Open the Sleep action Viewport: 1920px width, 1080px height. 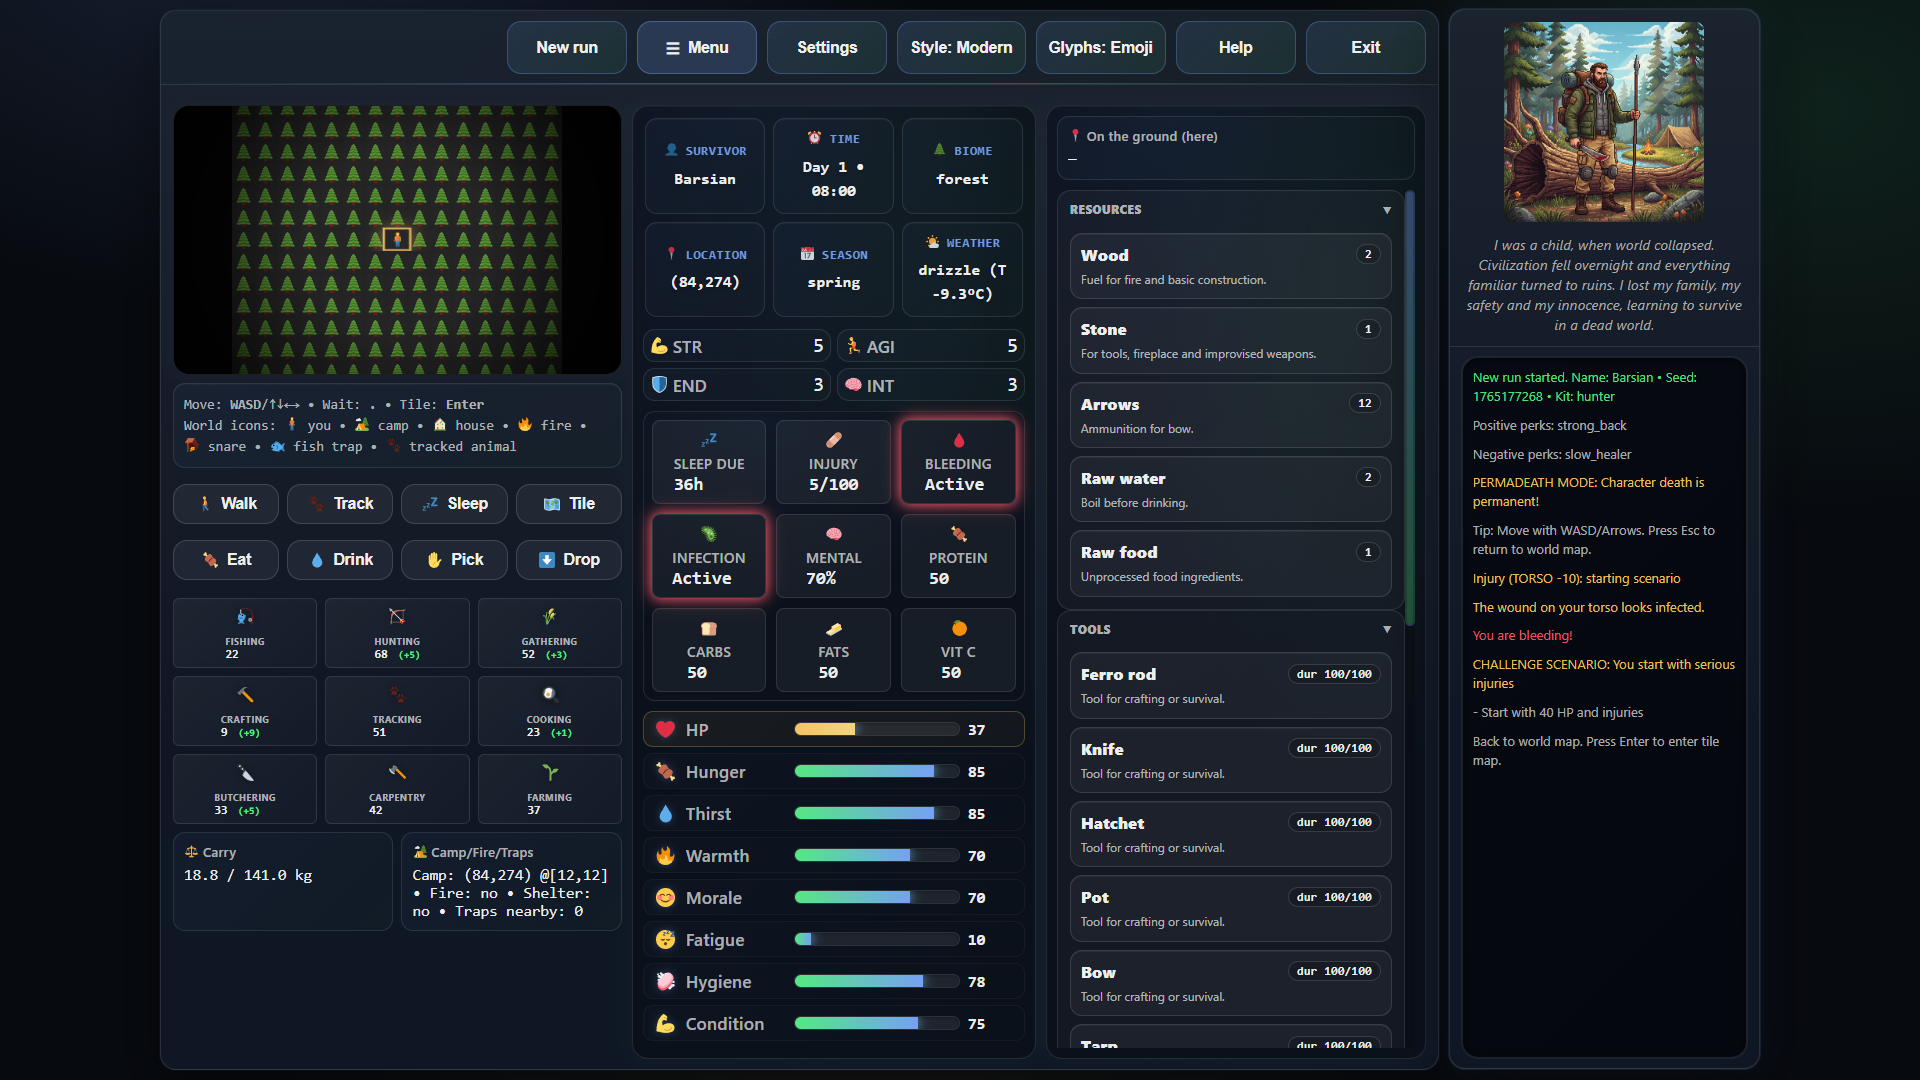click(453, 503)
